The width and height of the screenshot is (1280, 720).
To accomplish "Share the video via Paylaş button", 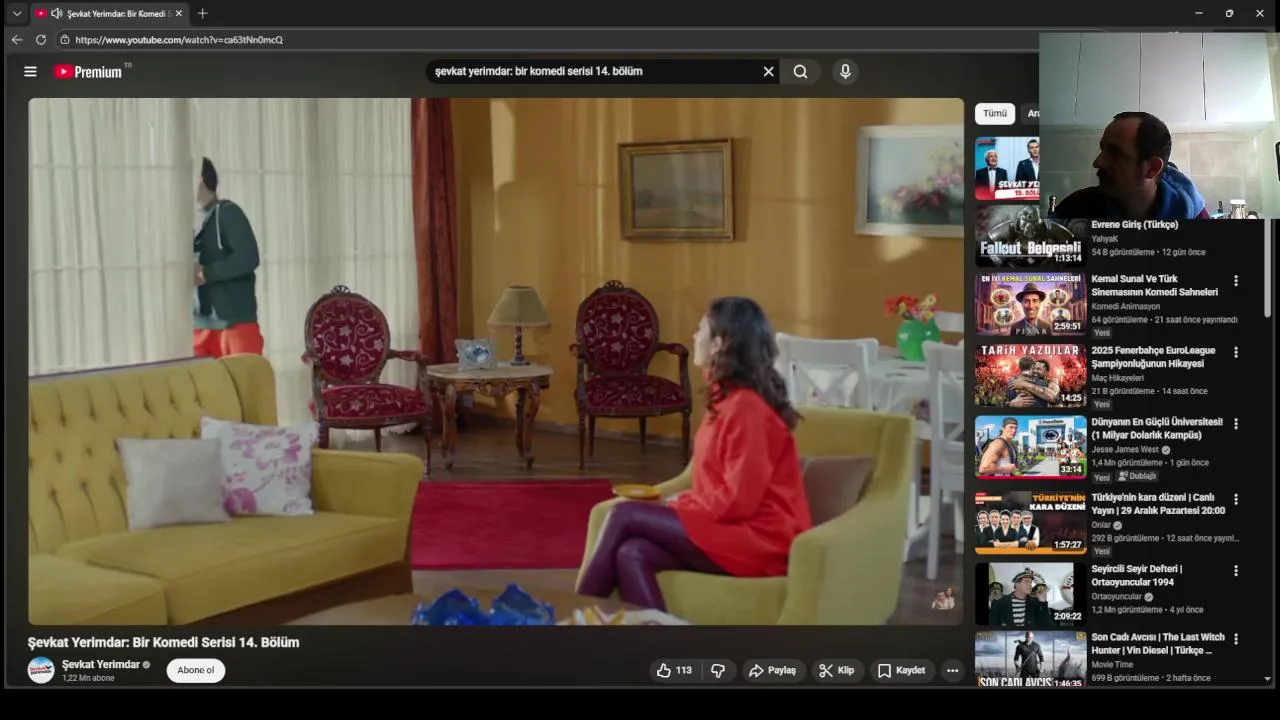I will point(773,670).
